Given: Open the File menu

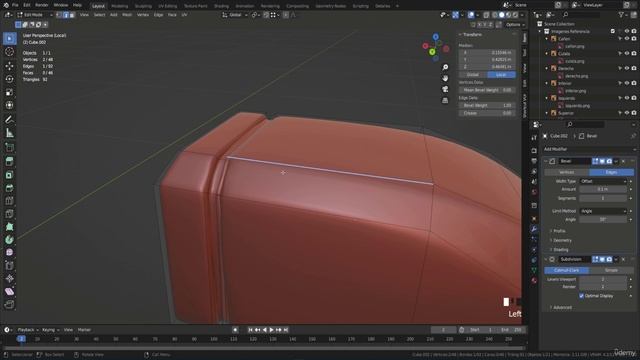Looking at the screenshot, I should (15, 5).
